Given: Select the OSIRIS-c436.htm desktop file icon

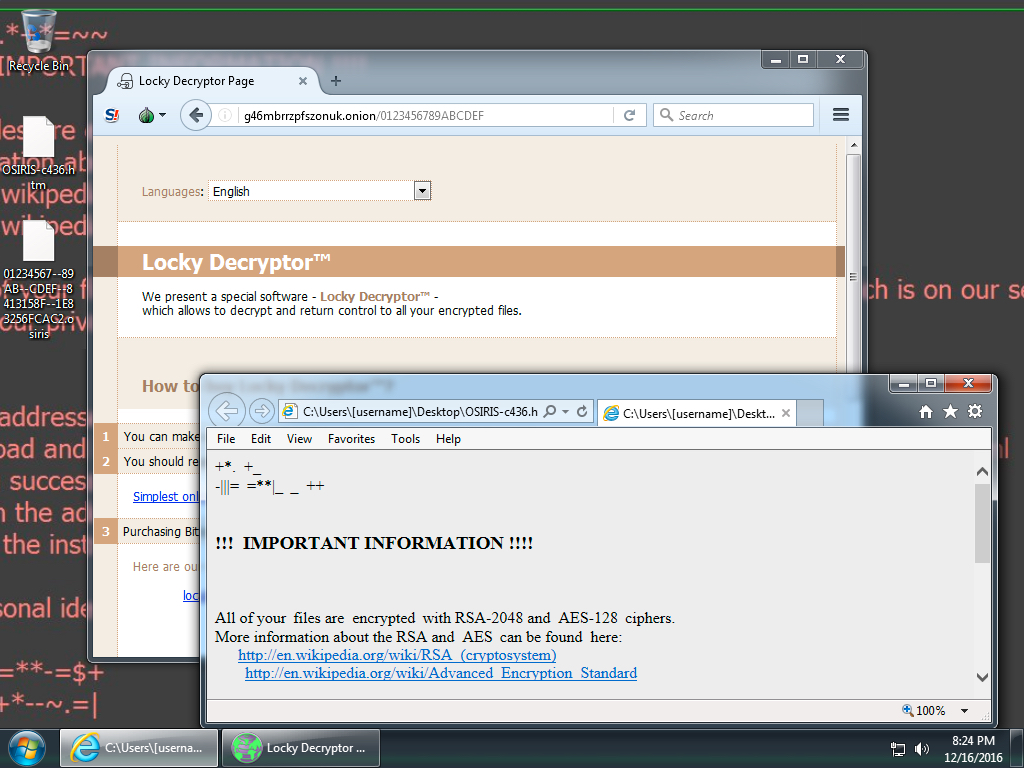Looking at the screenshot, I should [x=39, y=154].
